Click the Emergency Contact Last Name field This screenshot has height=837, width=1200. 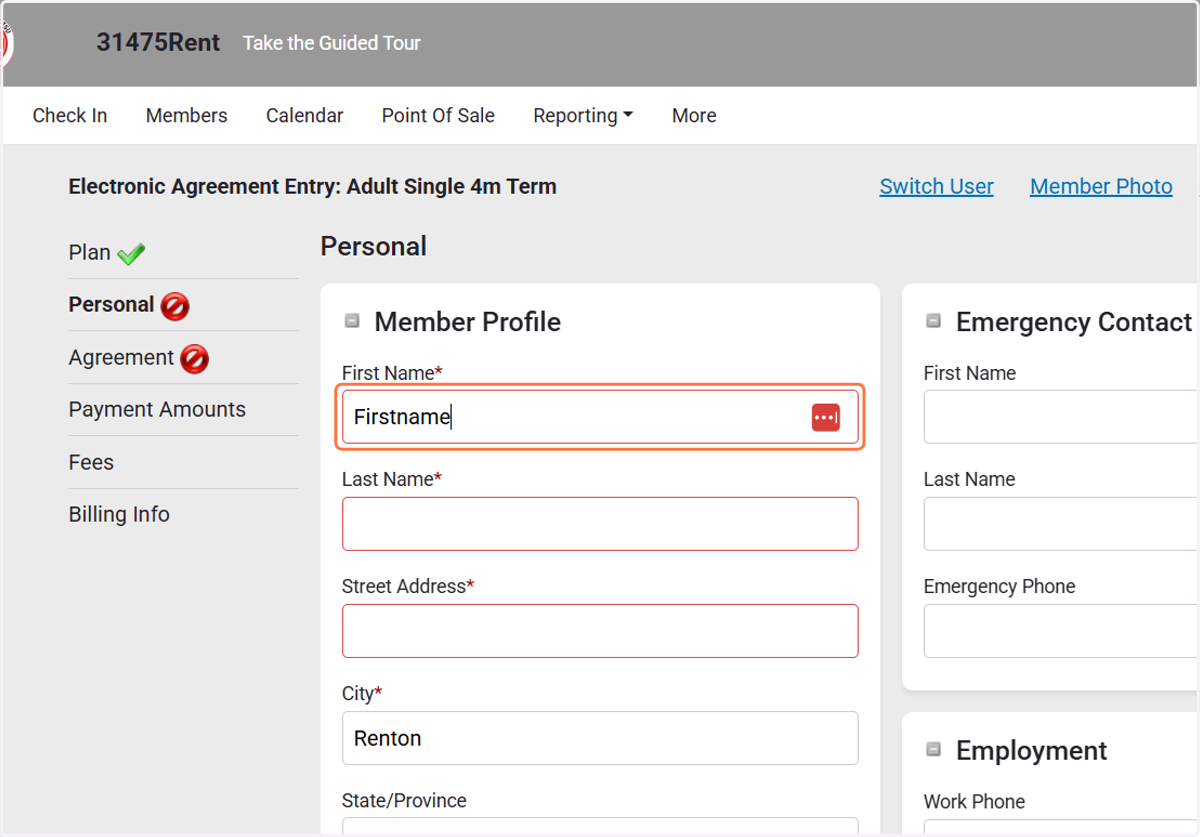point(1061,524)
